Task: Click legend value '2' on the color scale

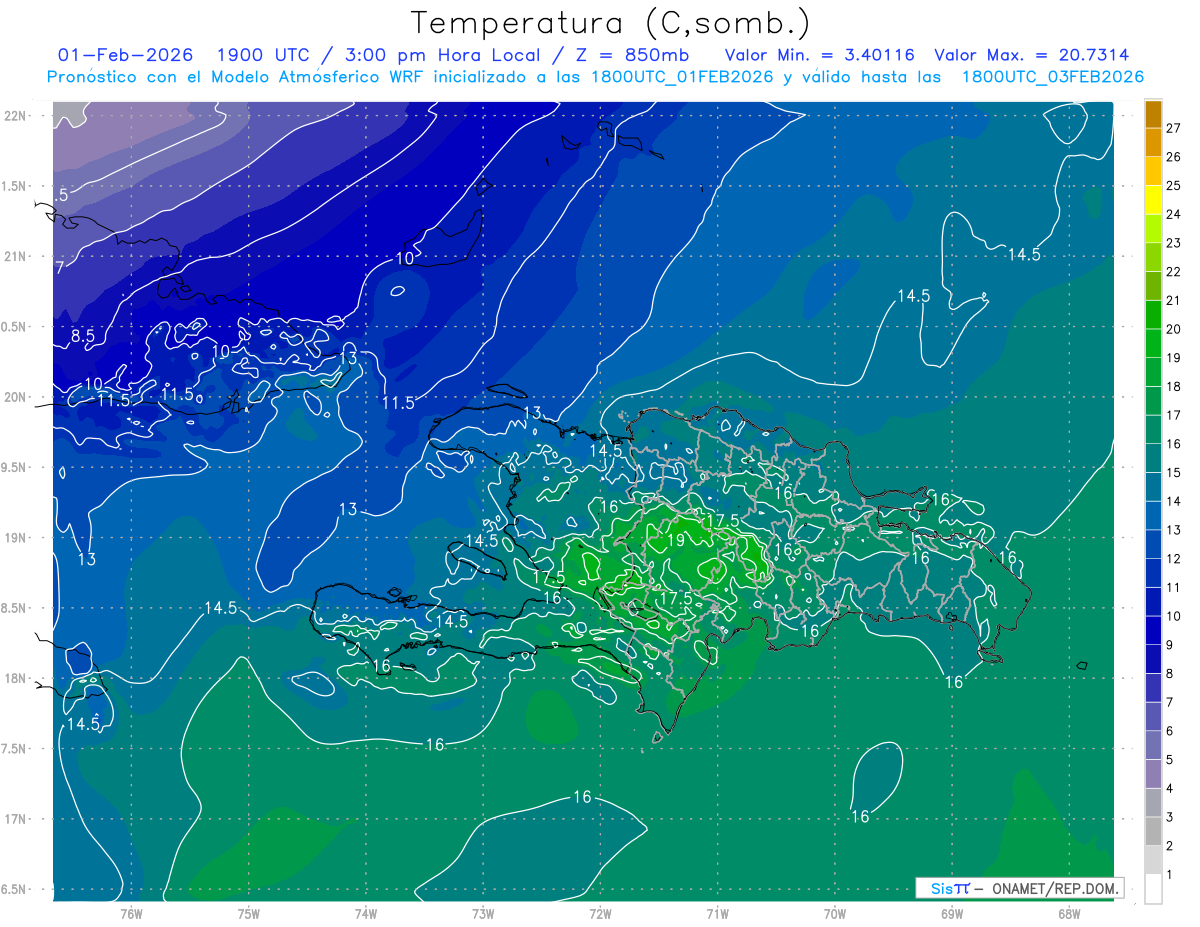Action: 1170,846
